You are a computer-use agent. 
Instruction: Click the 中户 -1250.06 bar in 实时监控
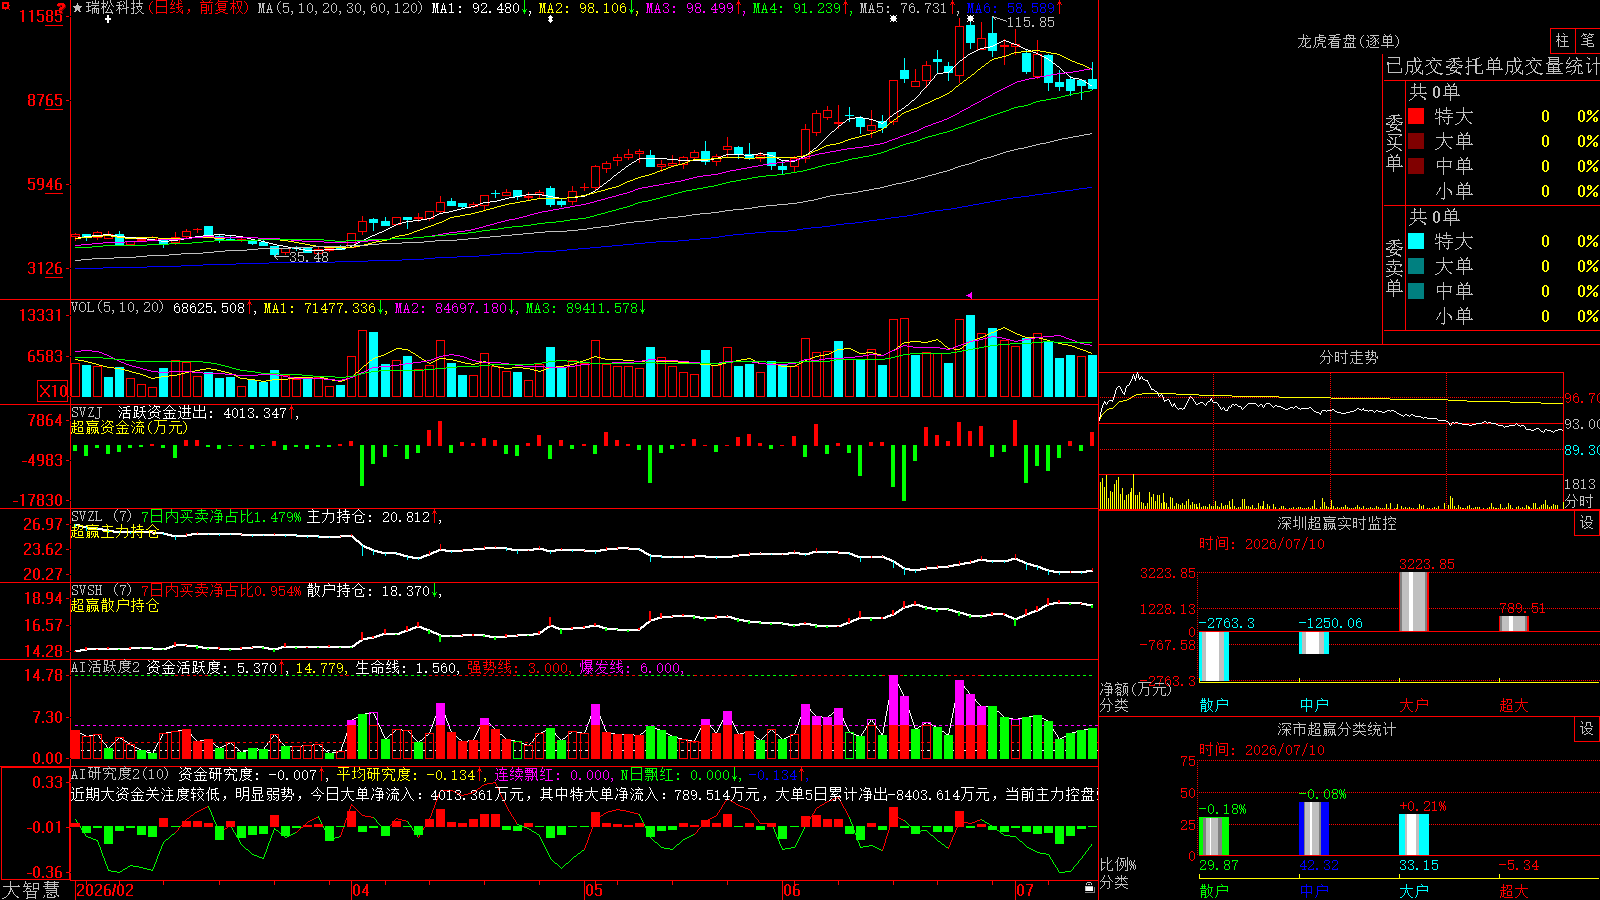click(1313, 643)
